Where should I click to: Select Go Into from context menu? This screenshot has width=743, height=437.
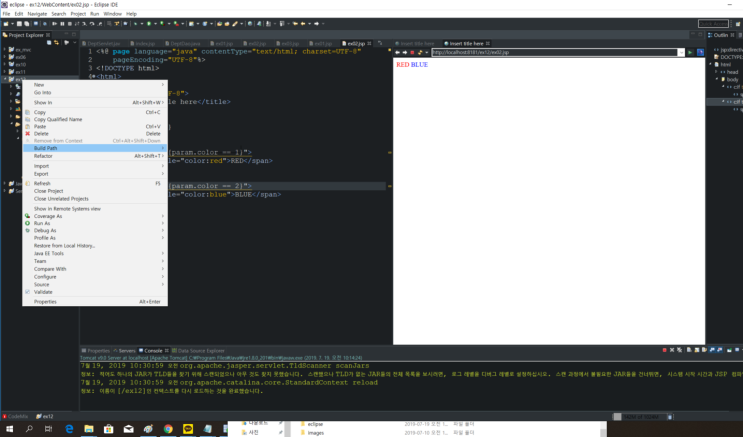point(95,92)
